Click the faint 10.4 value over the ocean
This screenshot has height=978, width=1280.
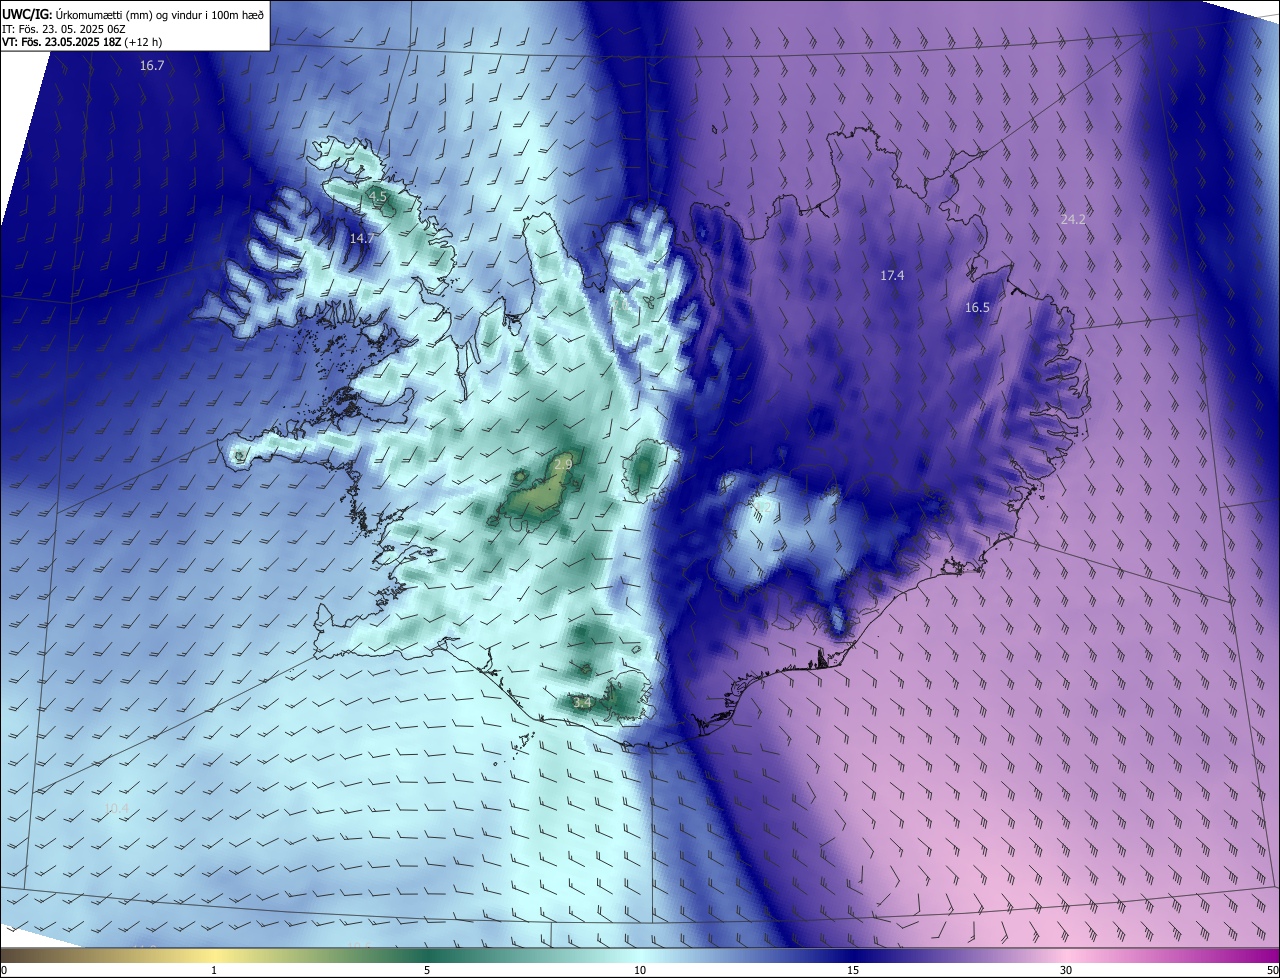116,808
